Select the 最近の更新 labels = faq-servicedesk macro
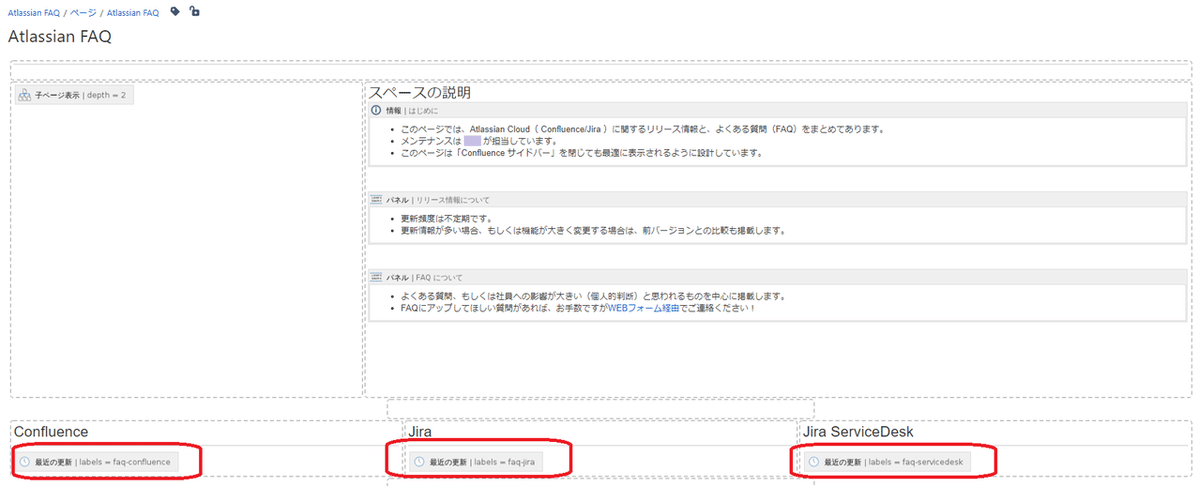 pos(886,462)
